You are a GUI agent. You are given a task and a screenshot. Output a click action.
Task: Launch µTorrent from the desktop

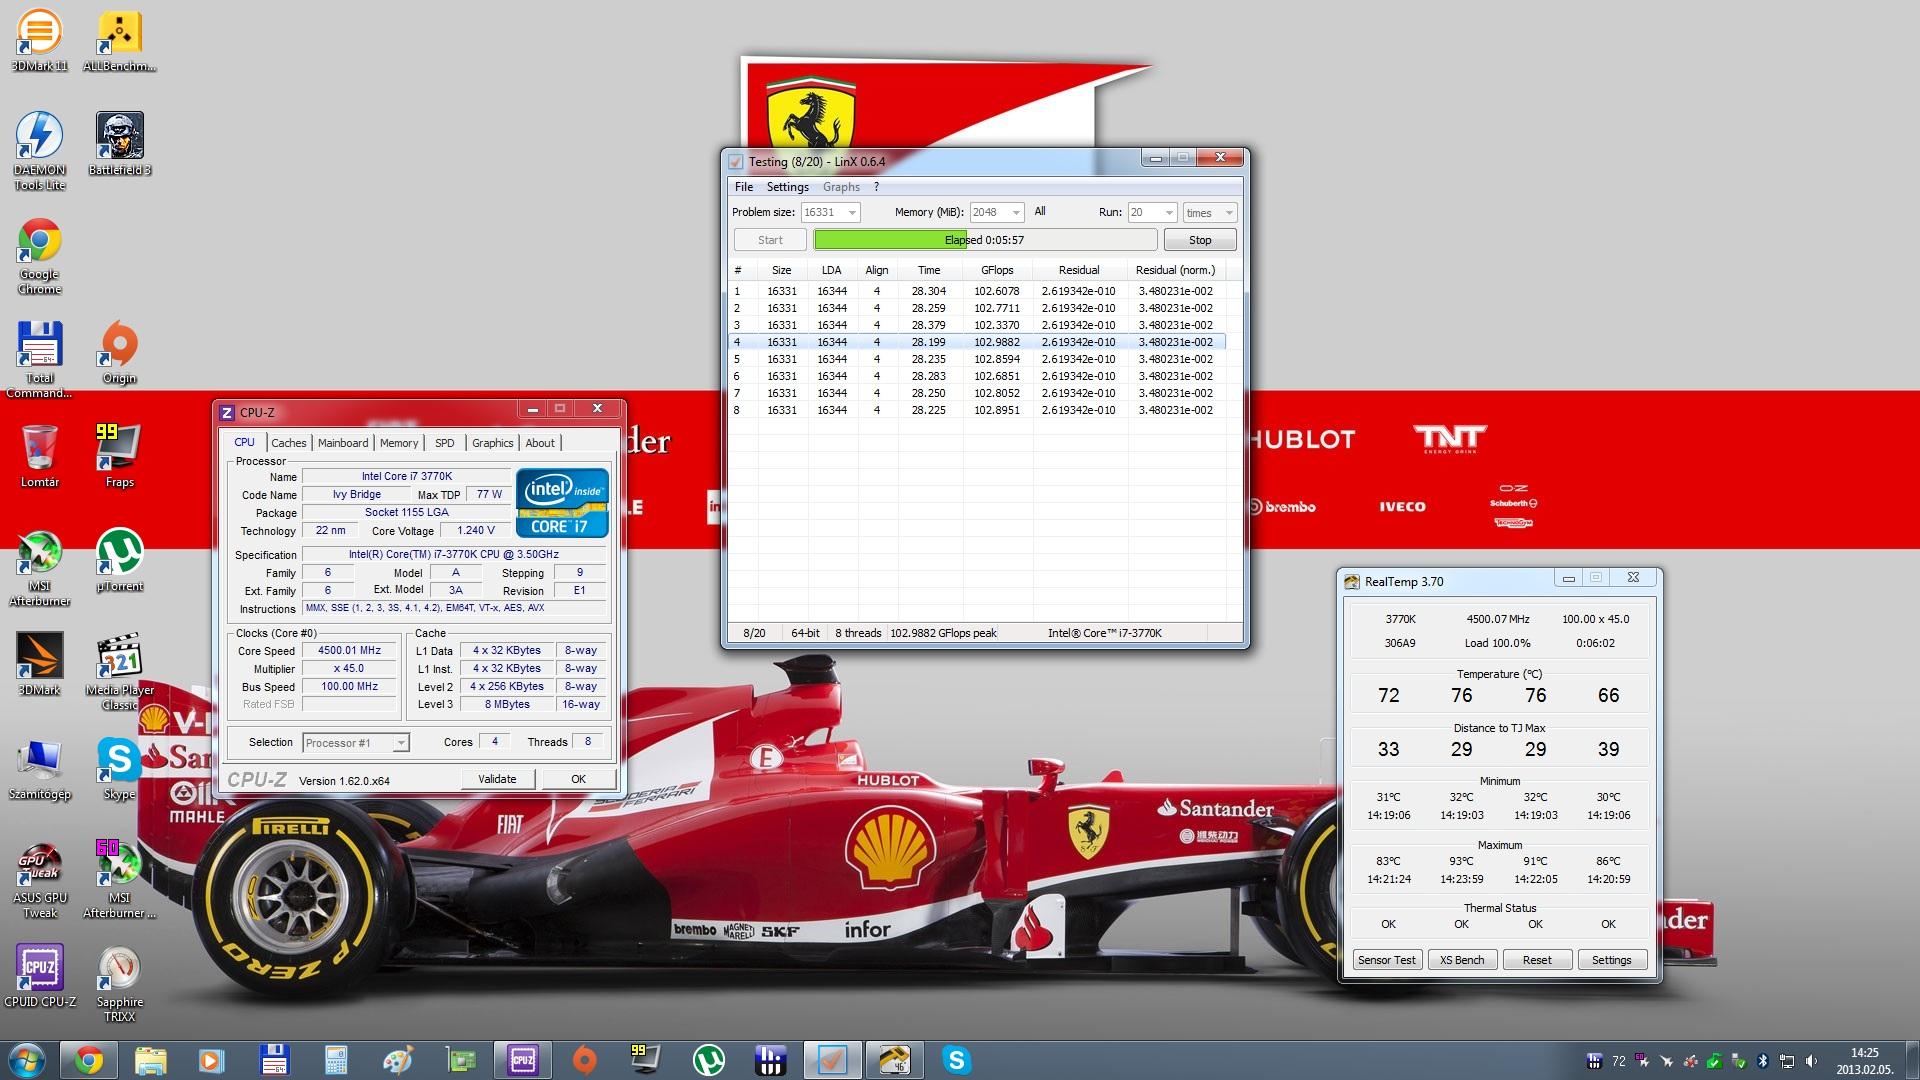click(120, 560)
